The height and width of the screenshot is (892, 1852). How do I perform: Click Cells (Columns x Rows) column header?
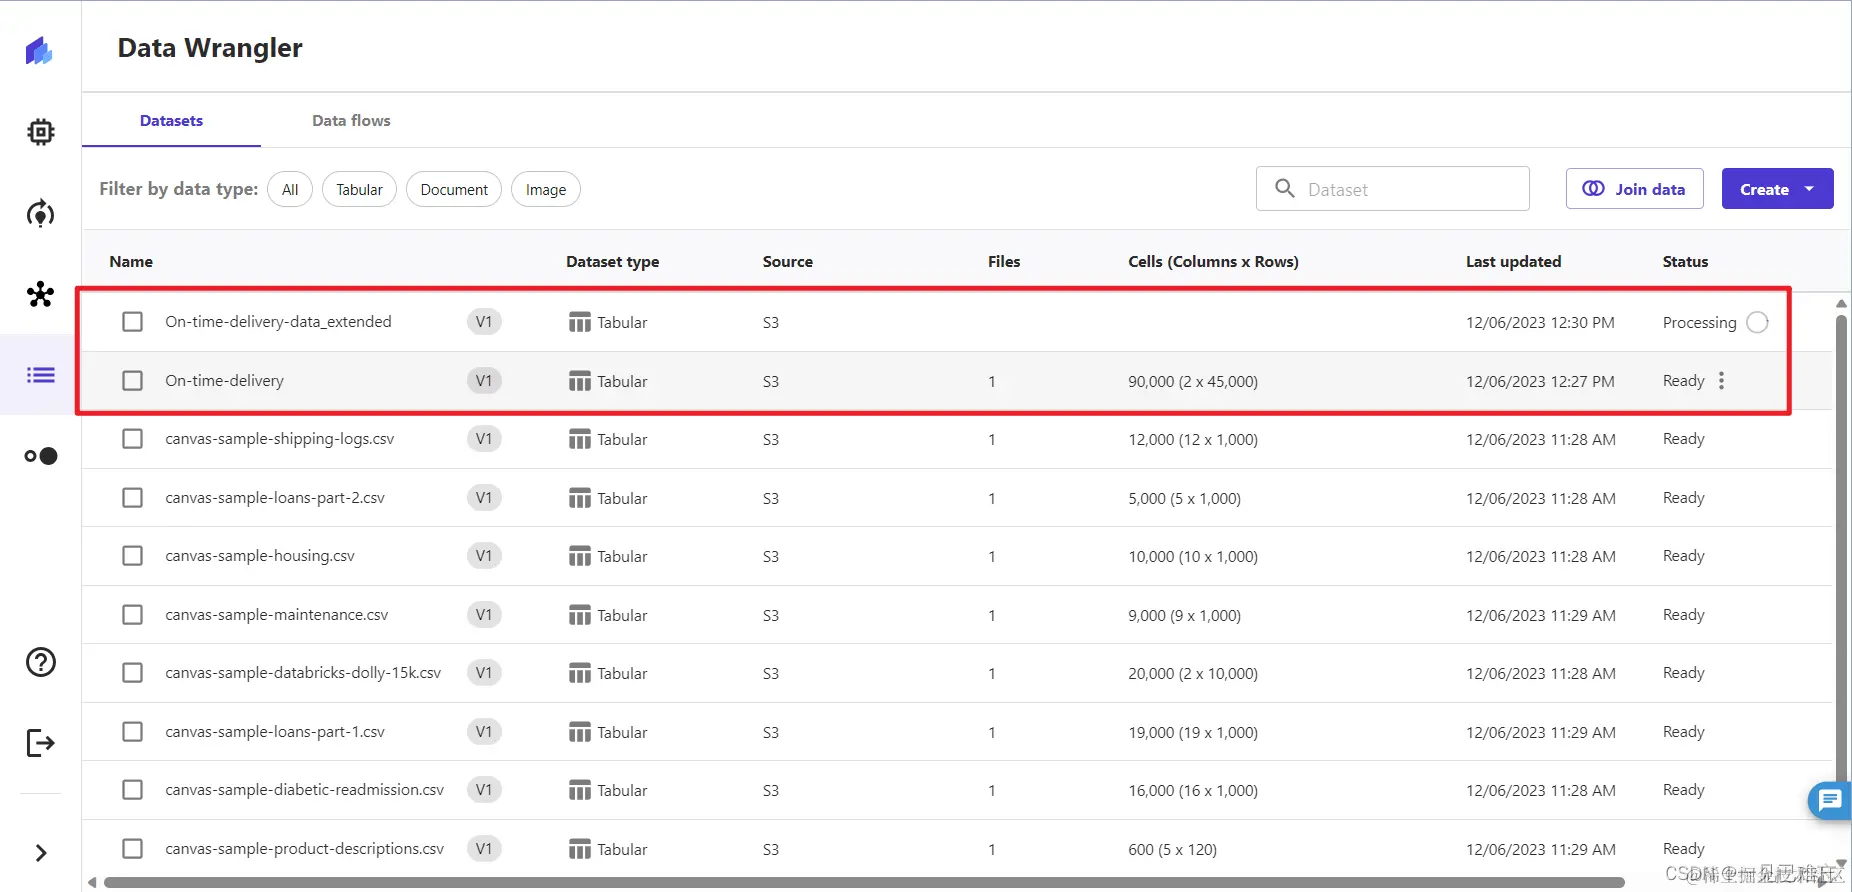click(x=1213, y=261)
